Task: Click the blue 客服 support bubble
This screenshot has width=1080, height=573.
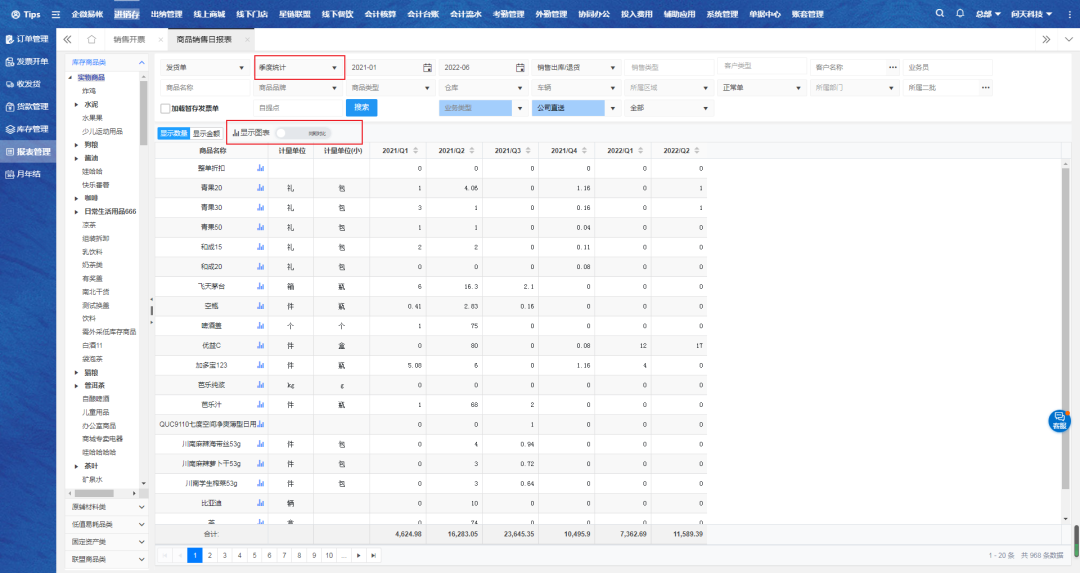Action: click(x=1058, y=421)
